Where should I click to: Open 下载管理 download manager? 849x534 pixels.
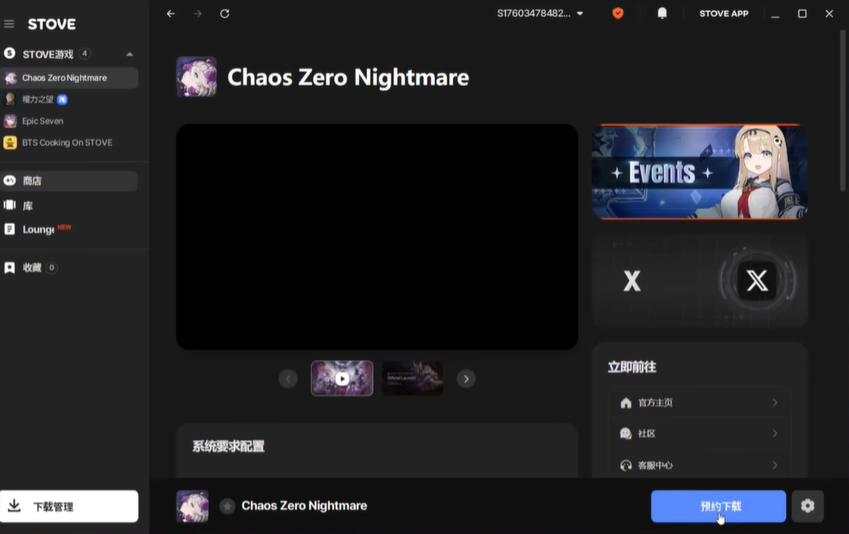(69, 506)
